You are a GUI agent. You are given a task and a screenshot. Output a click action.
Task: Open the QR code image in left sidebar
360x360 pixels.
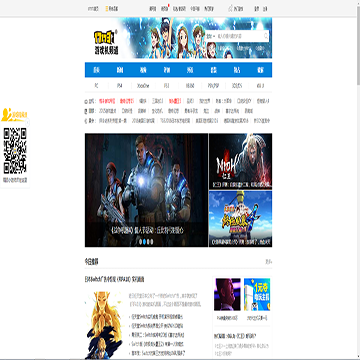15,151
